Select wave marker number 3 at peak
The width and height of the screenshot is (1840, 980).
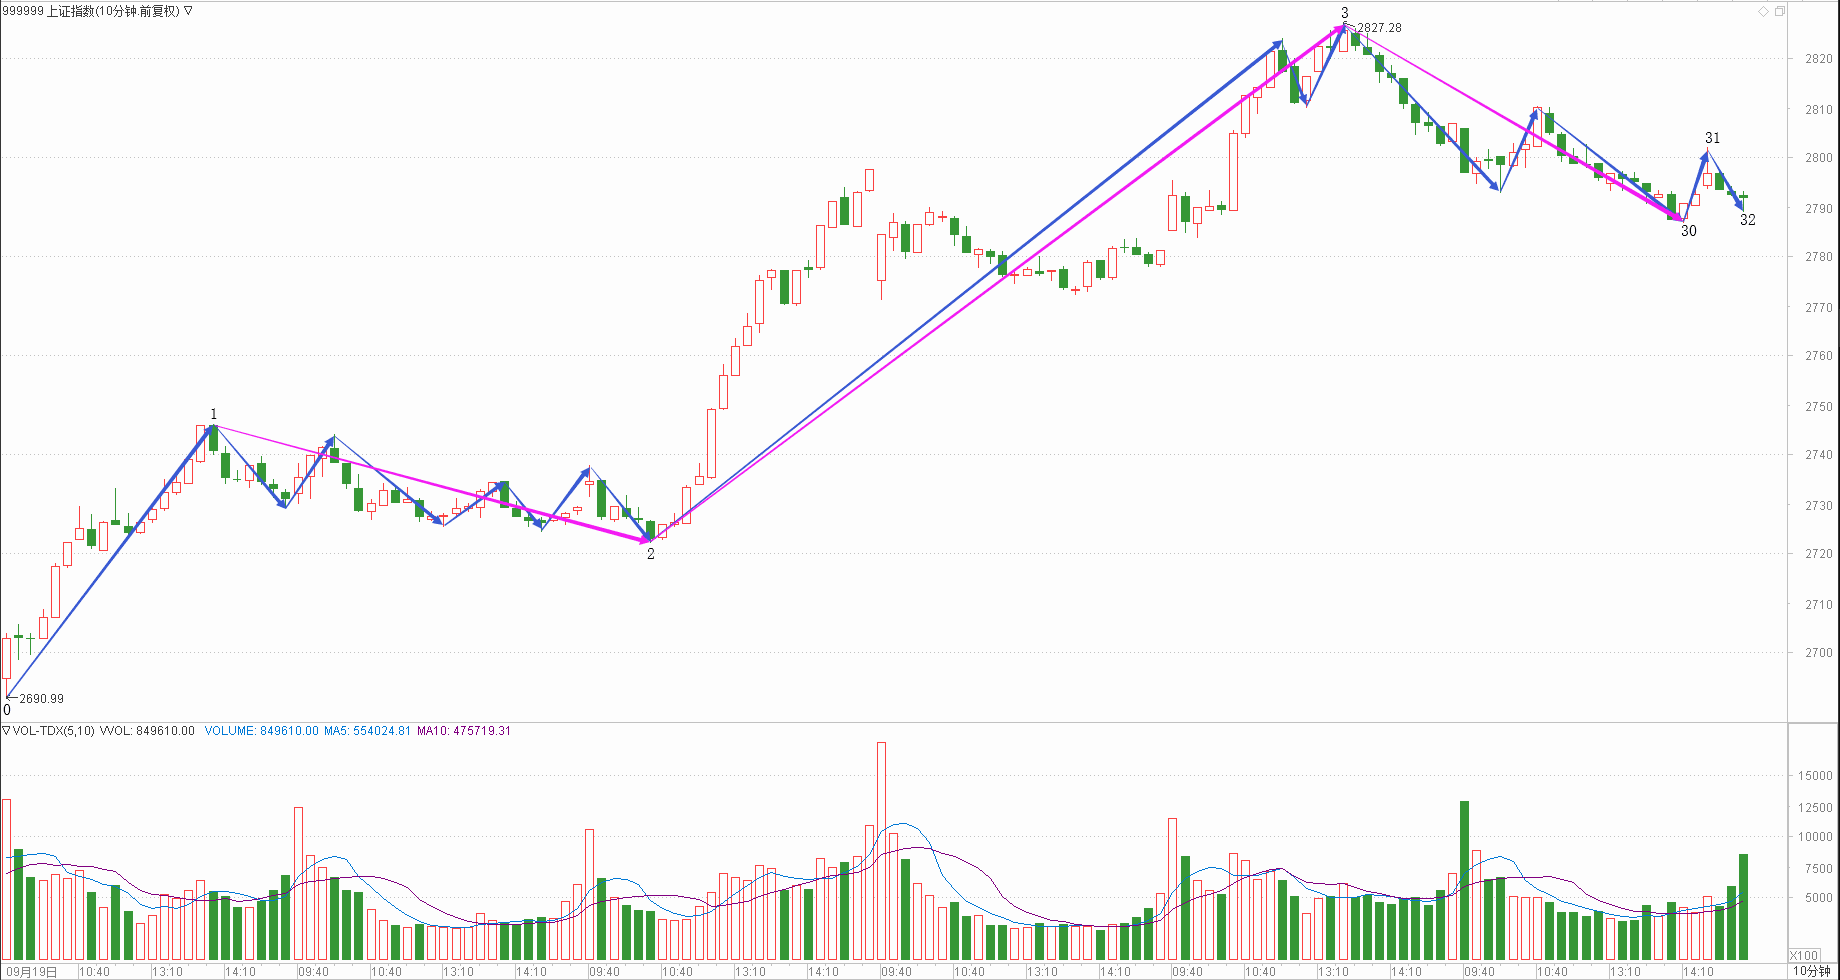point(1345,13)
